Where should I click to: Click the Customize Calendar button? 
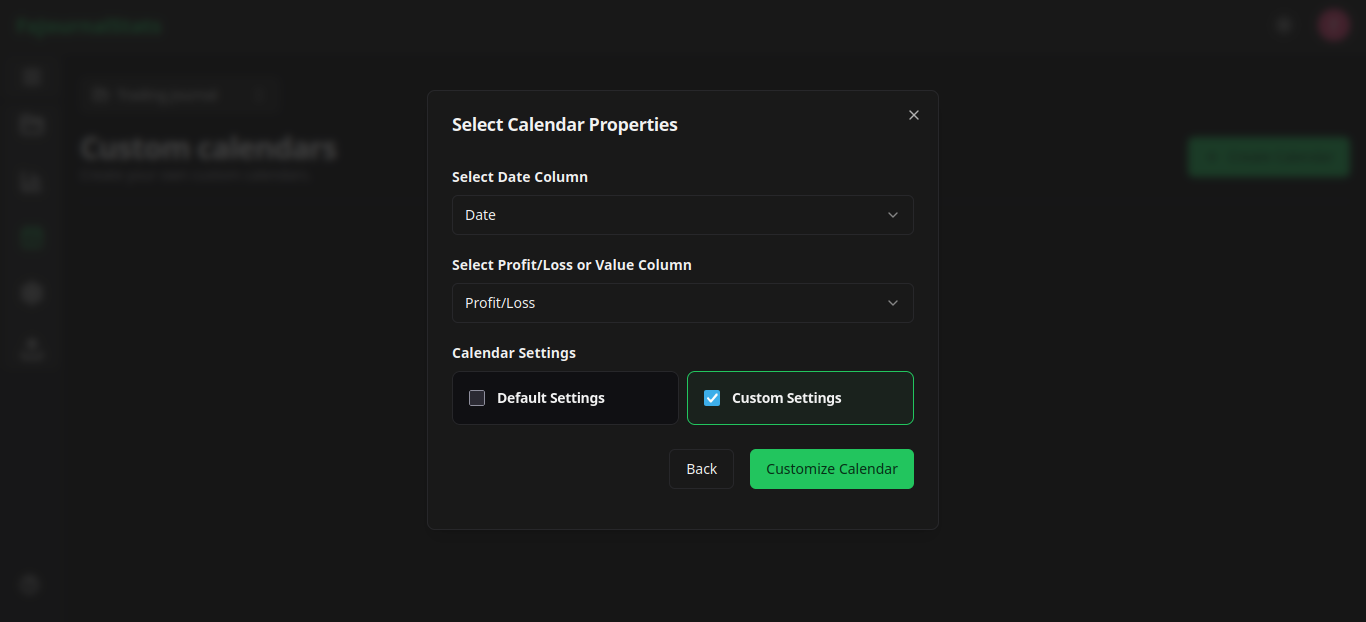pos(831,468)
